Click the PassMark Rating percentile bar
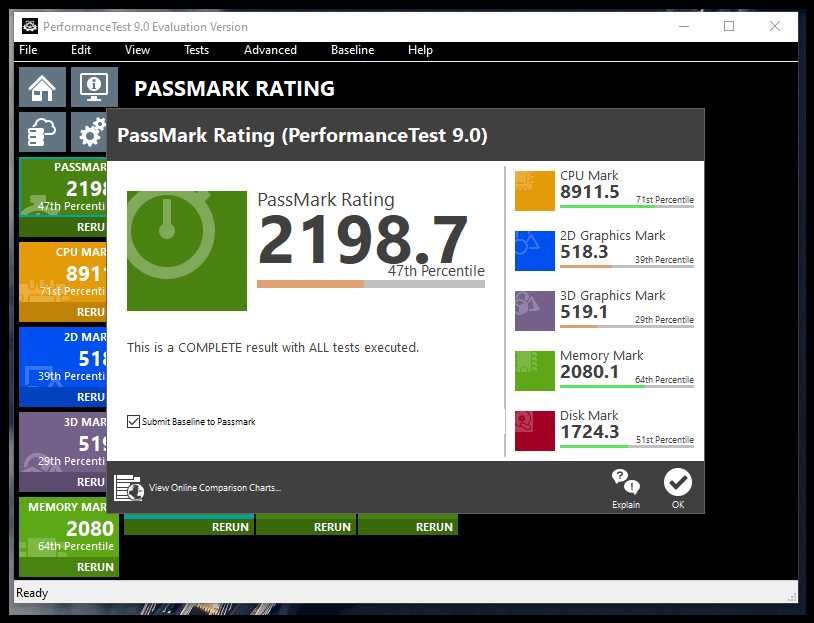Screen dimensions: 814x623 pos(371,284)
